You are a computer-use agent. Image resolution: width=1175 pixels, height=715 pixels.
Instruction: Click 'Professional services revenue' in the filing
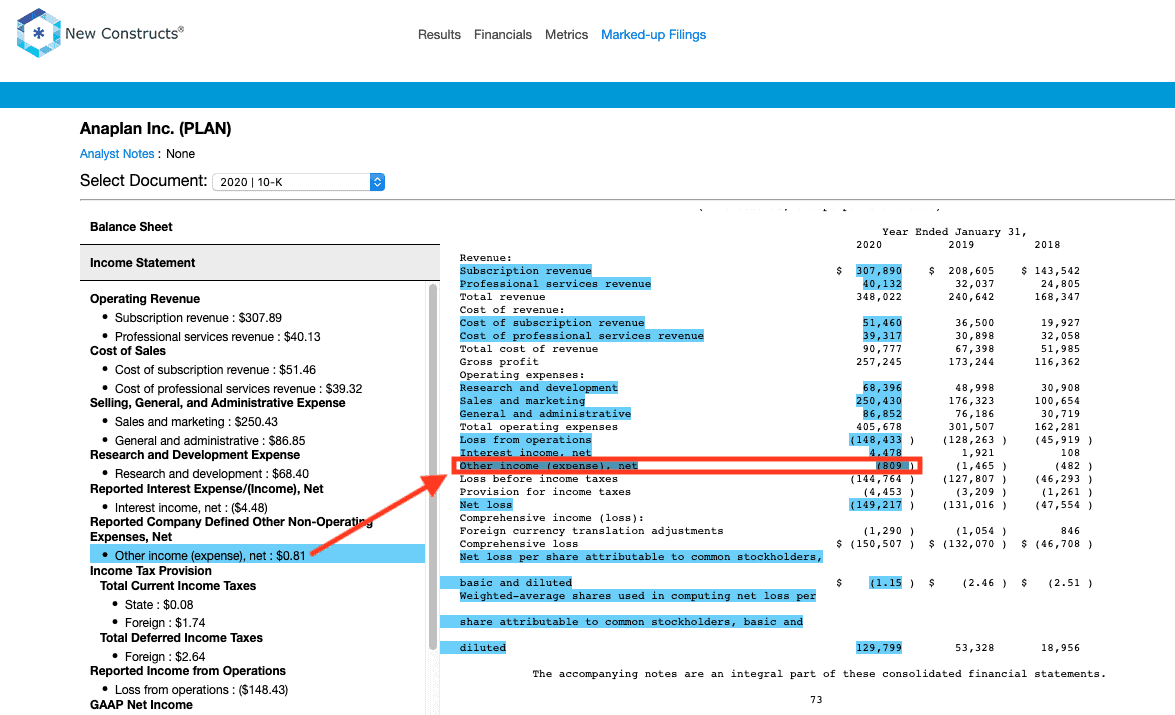click(x=555, y=284)
